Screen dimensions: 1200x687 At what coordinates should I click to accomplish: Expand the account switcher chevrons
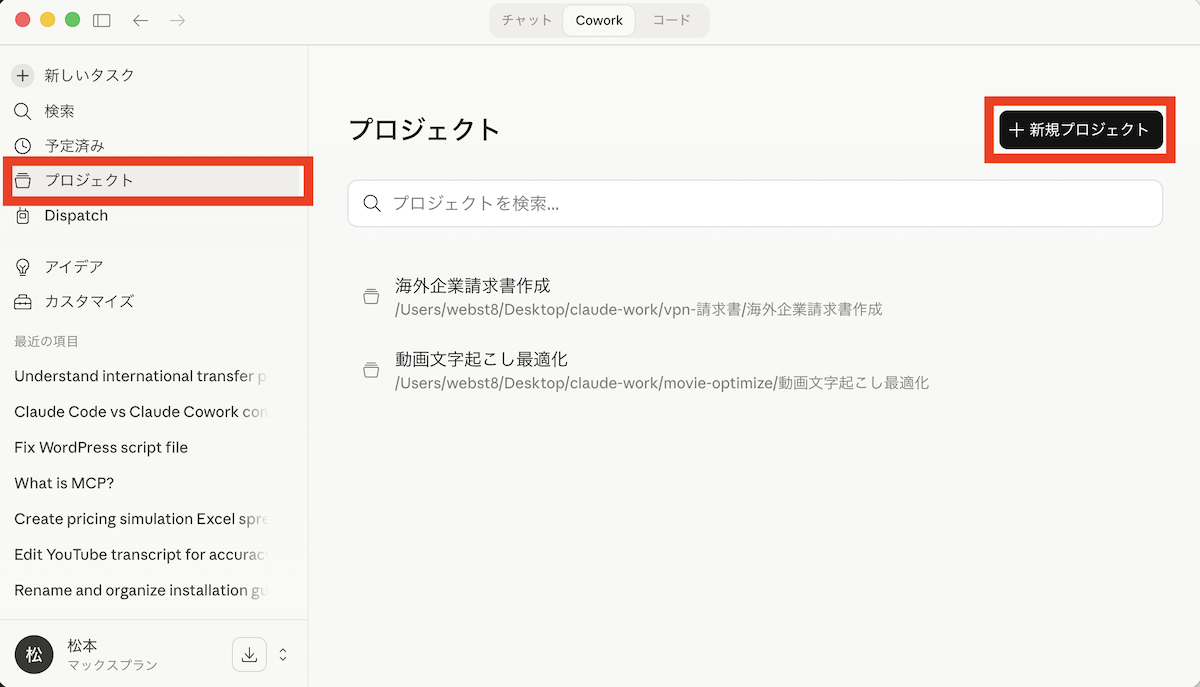click(x=283, y=654)
